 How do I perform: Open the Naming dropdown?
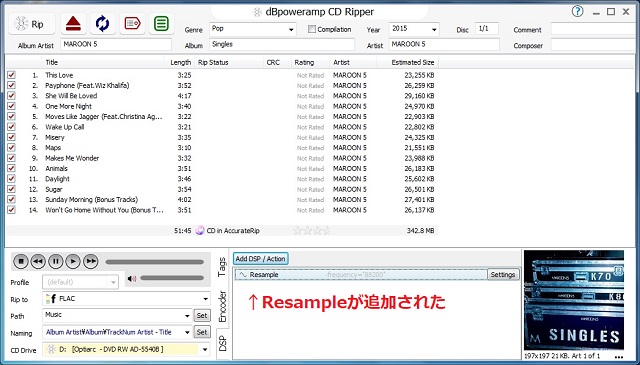coord(187,332)
